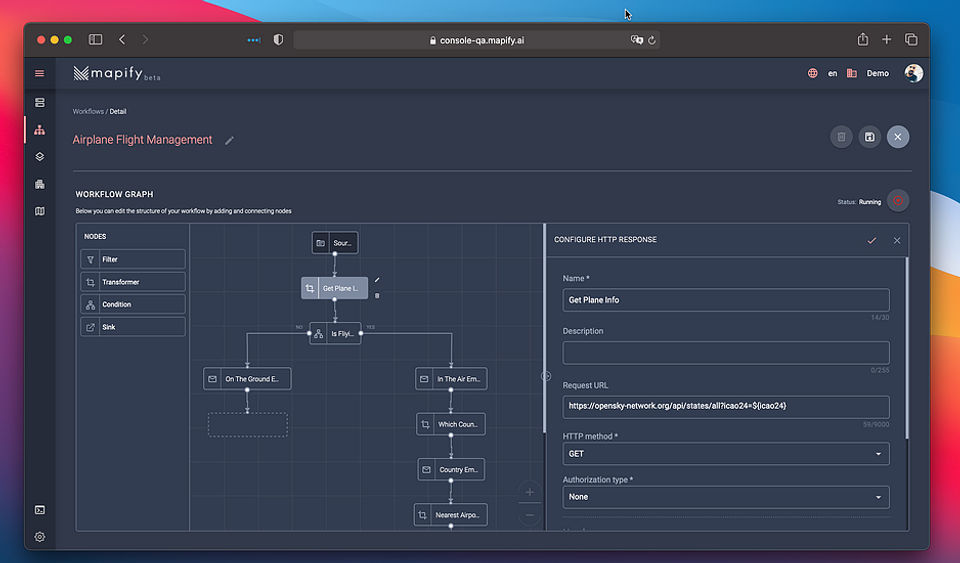
Task: Click the workflows icon in the left sidebar
Action: pyautogui.click(x=40, y=130)
